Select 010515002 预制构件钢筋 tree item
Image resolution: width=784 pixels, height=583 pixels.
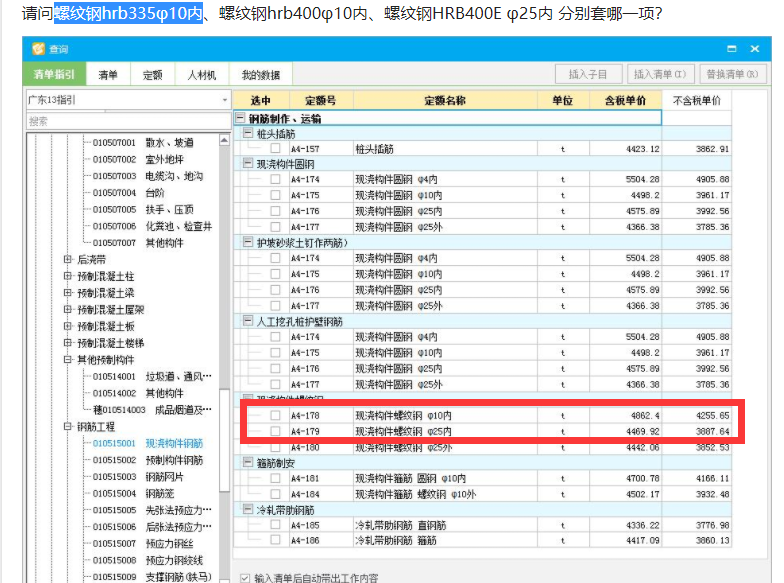pos(148,460)
